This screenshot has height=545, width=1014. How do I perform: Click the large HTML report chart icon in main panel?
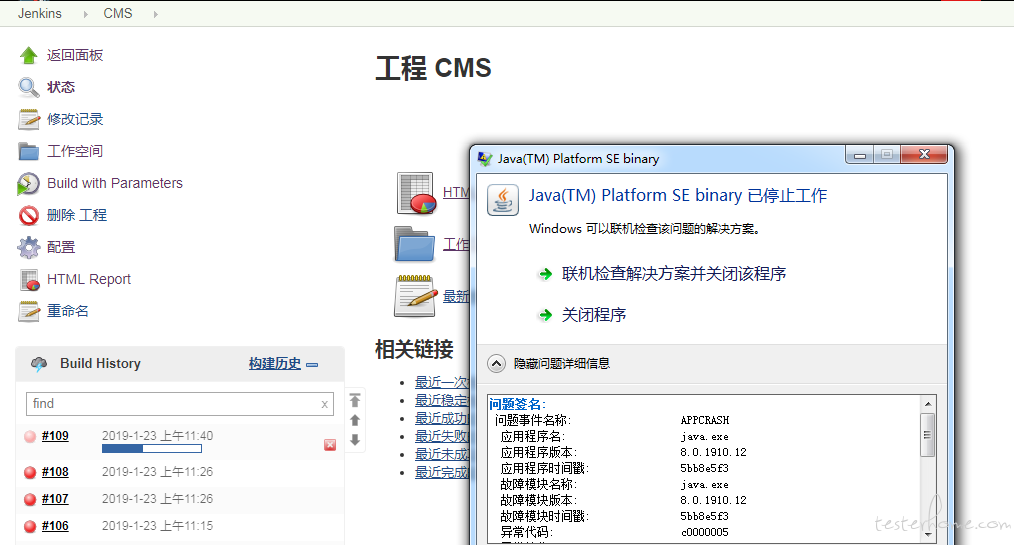point(416,193)
